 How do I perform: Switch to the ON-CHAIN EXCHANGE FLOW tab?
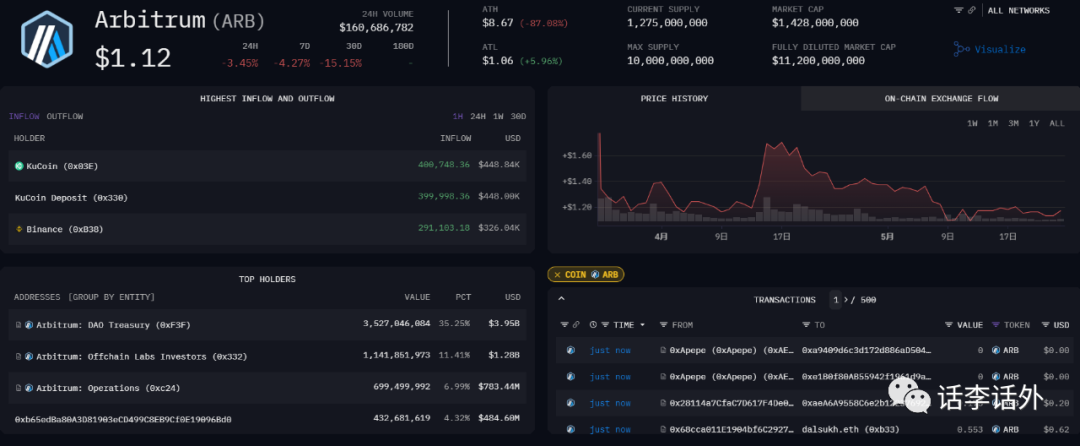point(941,98)
